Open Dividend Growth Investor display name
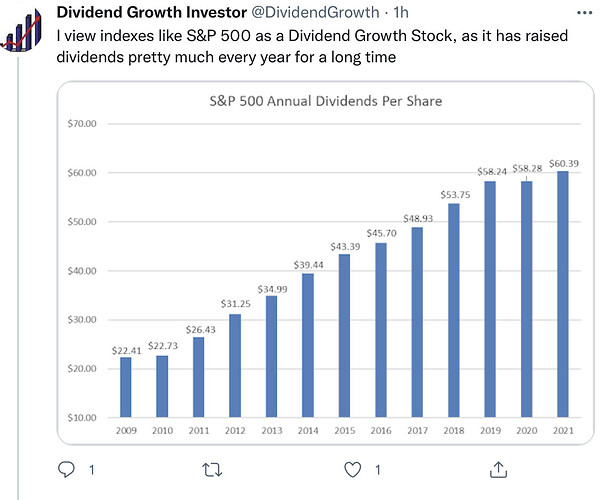603x500 pixels. click(140, 12)
